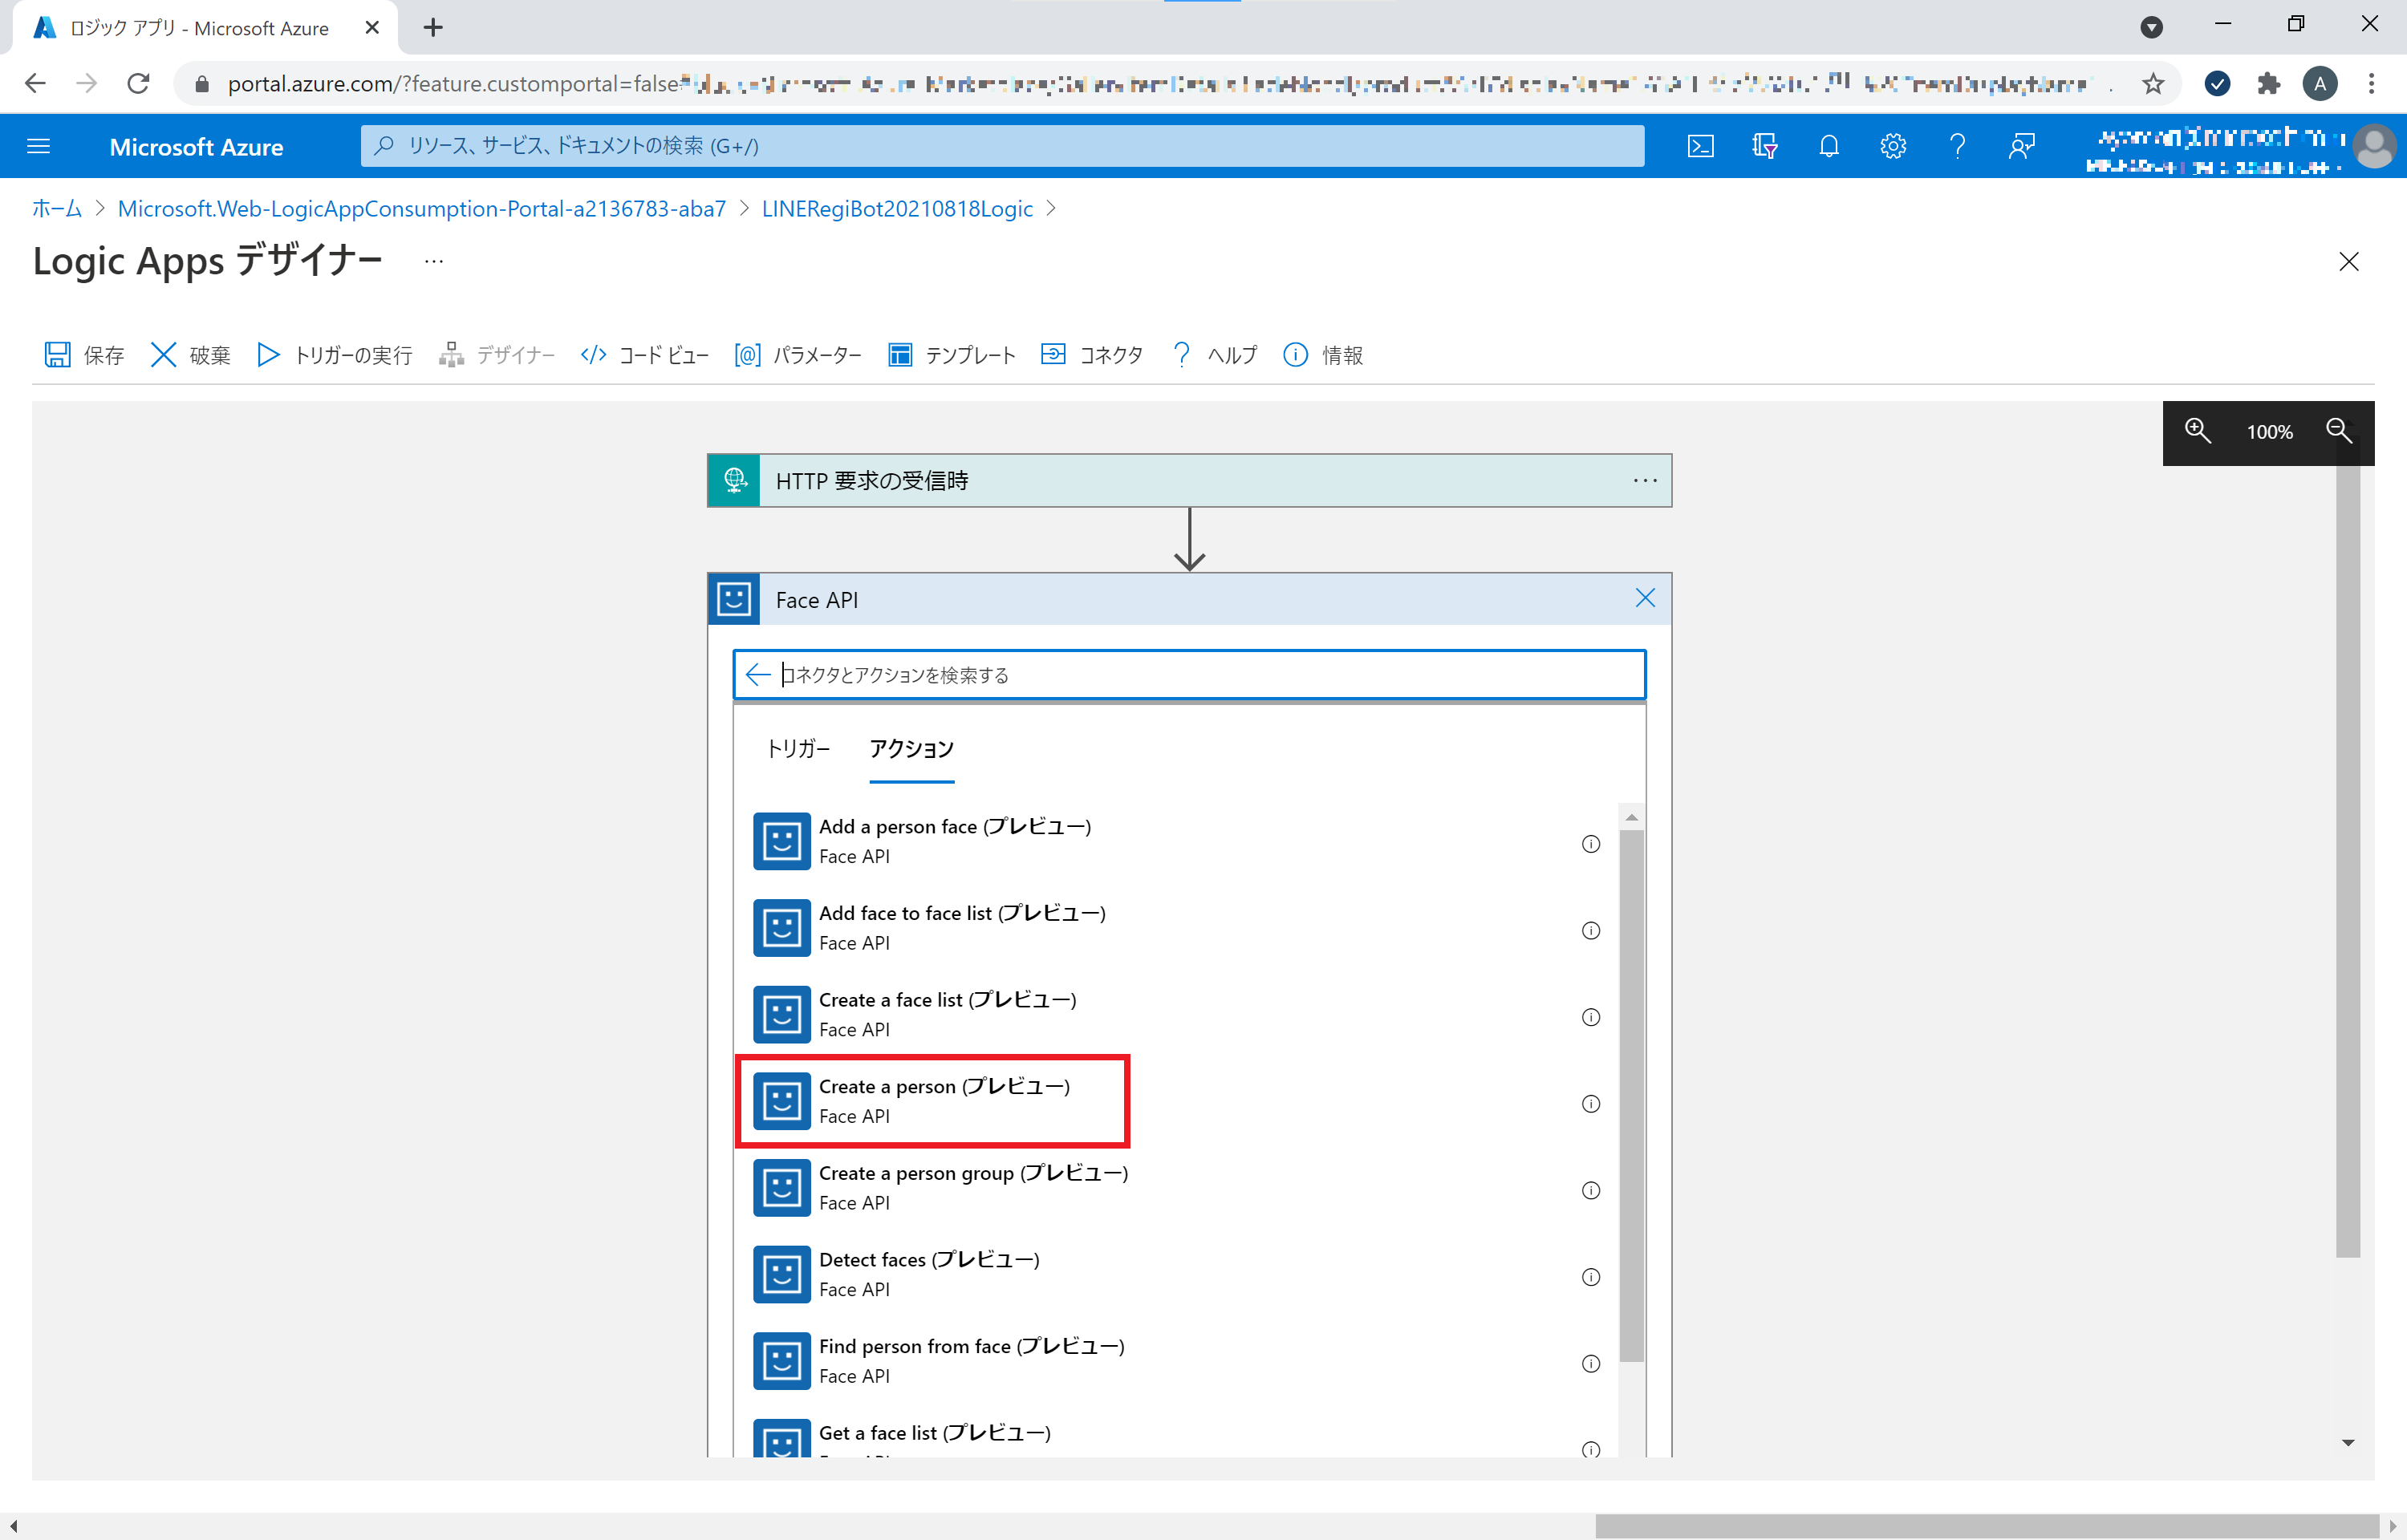Image resolution: width=2407 pixels, height=1540 pixels.
Task: View info for Detect faces action
Action: [1591, 1276]
